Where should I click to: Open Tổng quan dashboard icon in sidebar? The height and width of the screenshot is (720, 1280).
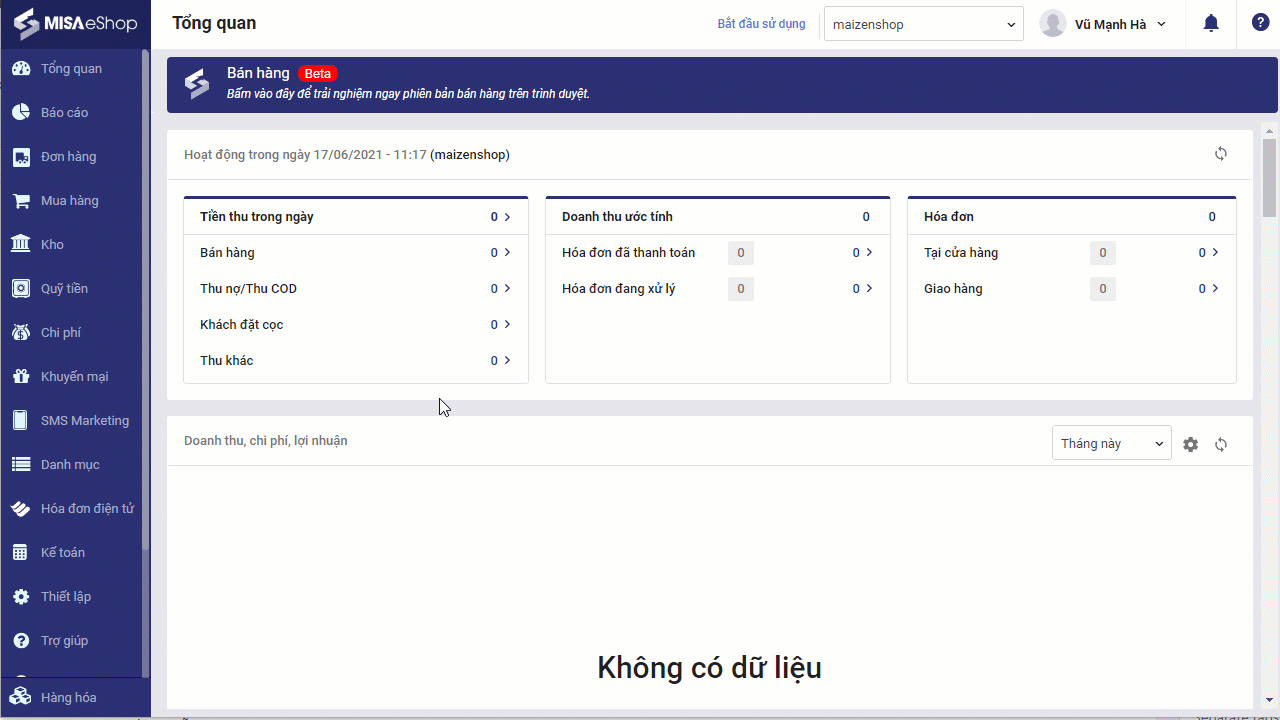coord(21,69)
